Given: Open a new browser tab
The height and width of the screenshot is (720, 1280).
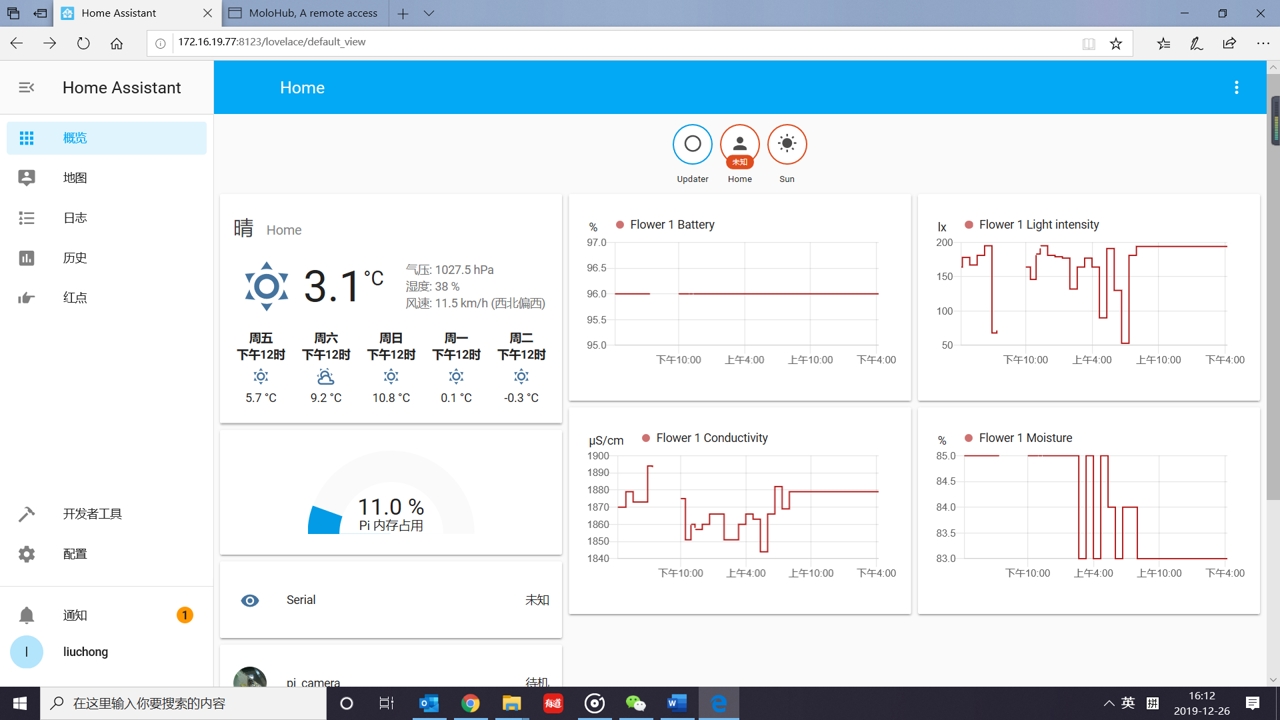Looking at the screenshot, I should coord(403,14).
